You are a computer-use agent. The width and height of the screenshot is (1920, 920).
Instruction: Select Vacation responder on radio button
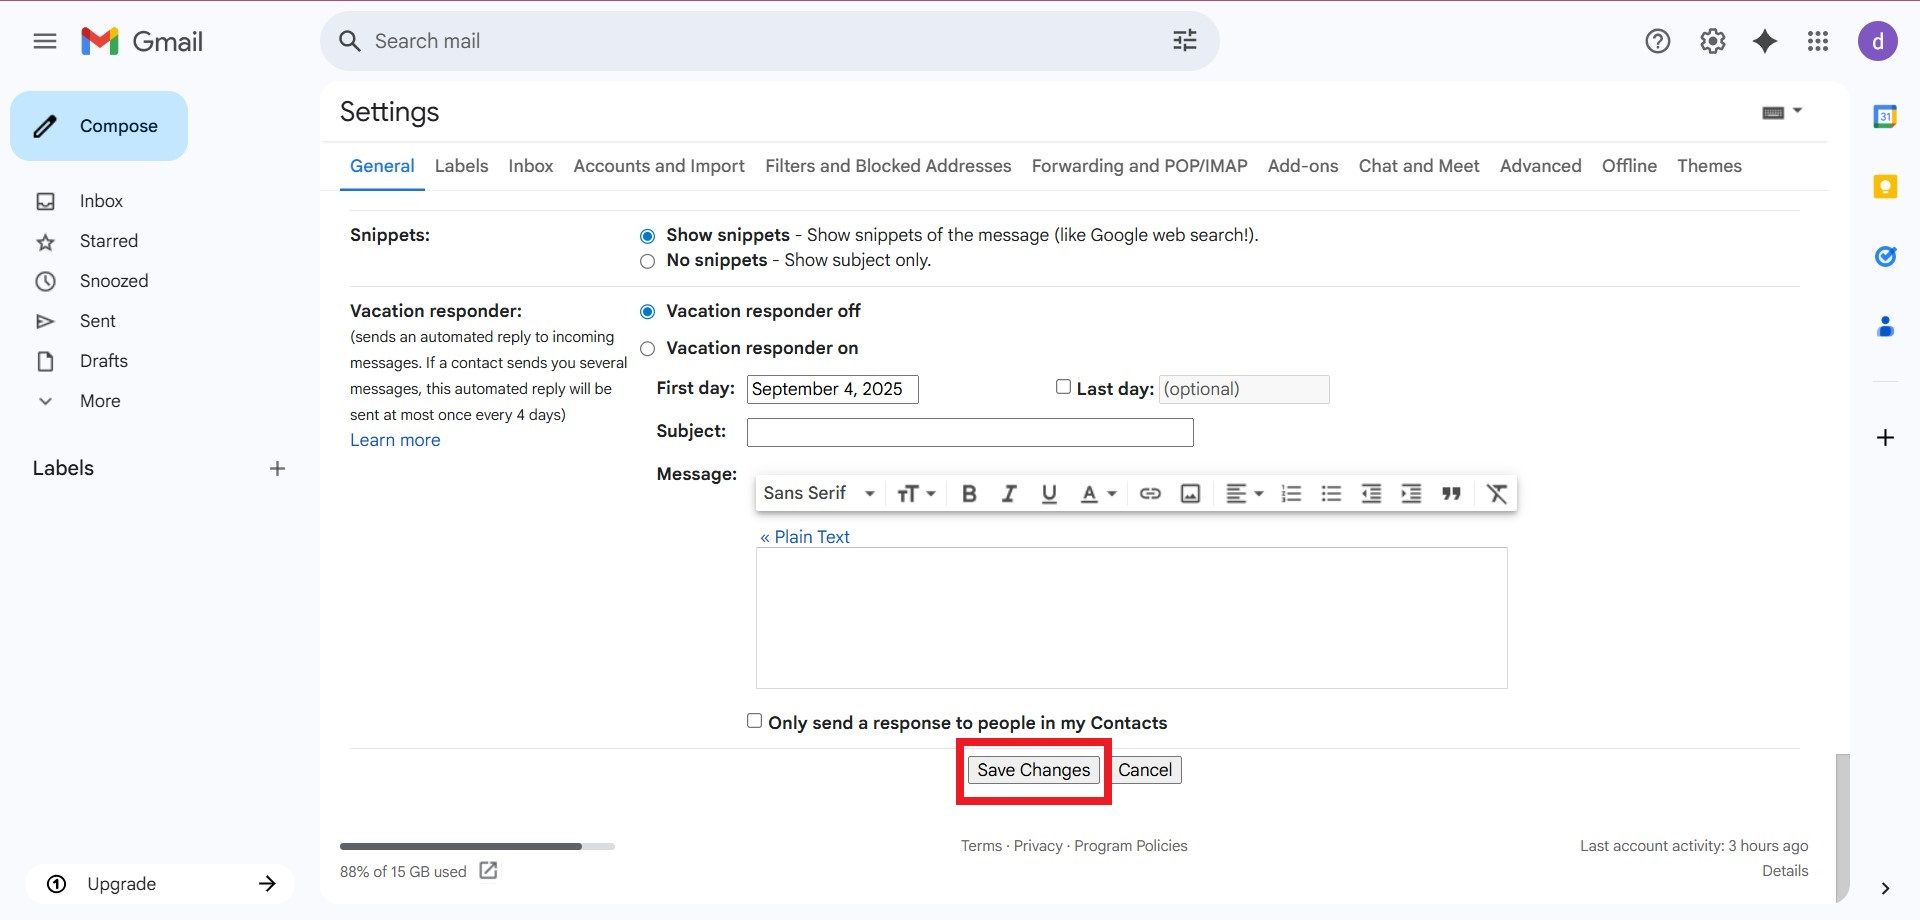[648, 349]
